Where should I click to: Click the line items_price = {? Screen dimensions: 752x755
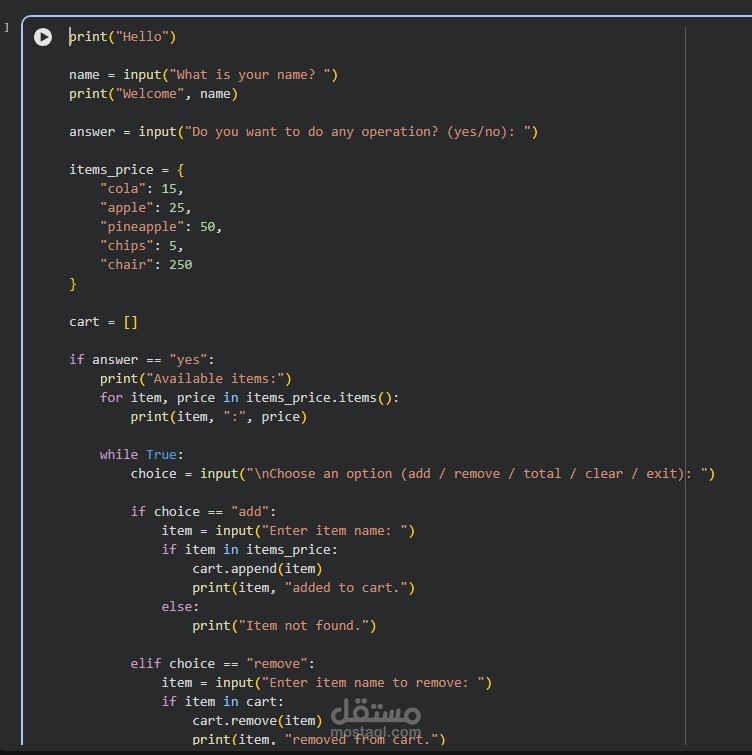127,169
